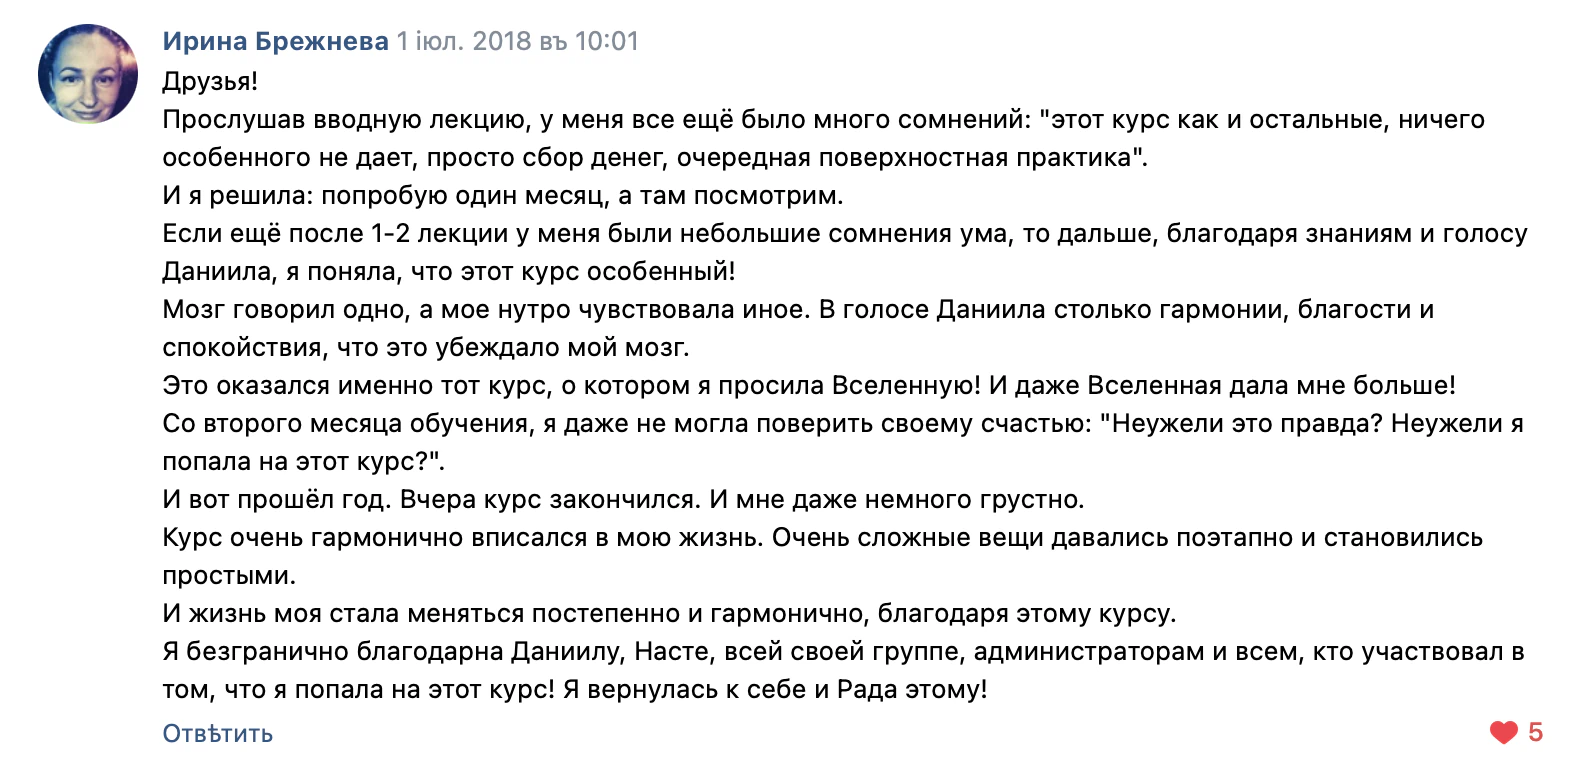Click the line starting "Прослушав вводную лекцию"
The height and width of the screenshot is (774, 1578).
coord(824,120)
